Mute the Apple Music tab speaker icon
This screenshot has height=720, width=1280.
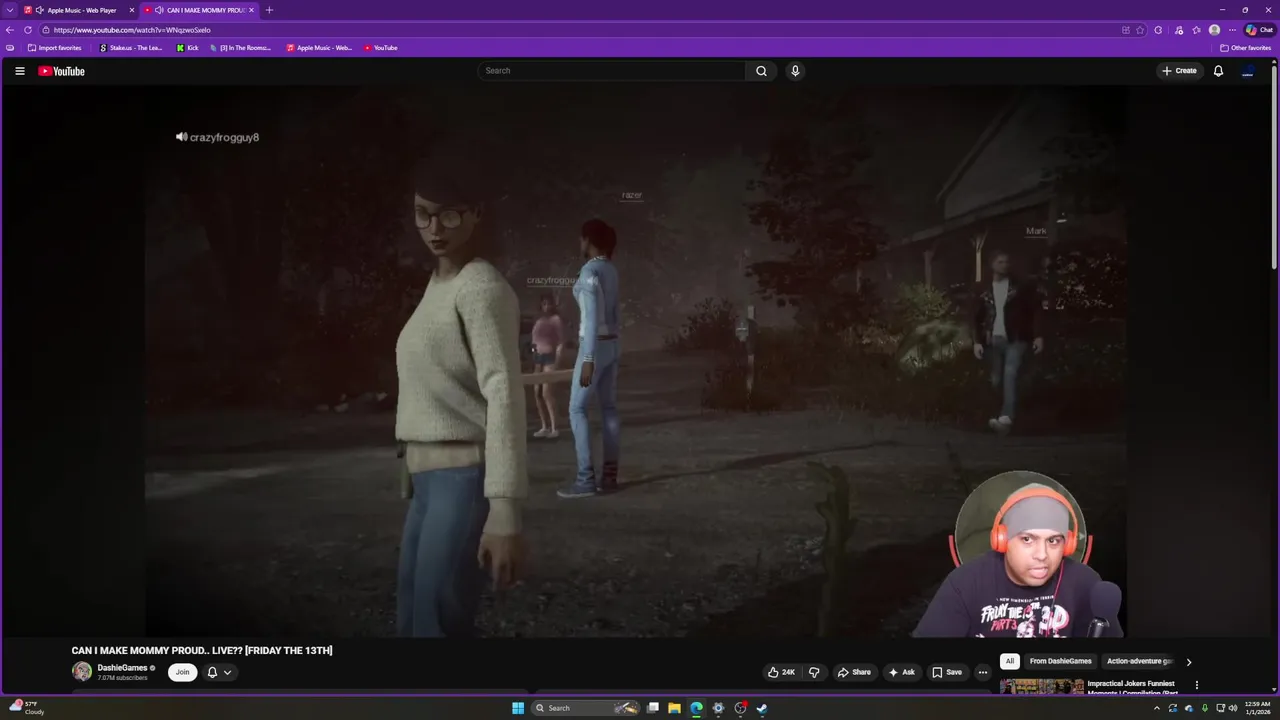(40, 10)
